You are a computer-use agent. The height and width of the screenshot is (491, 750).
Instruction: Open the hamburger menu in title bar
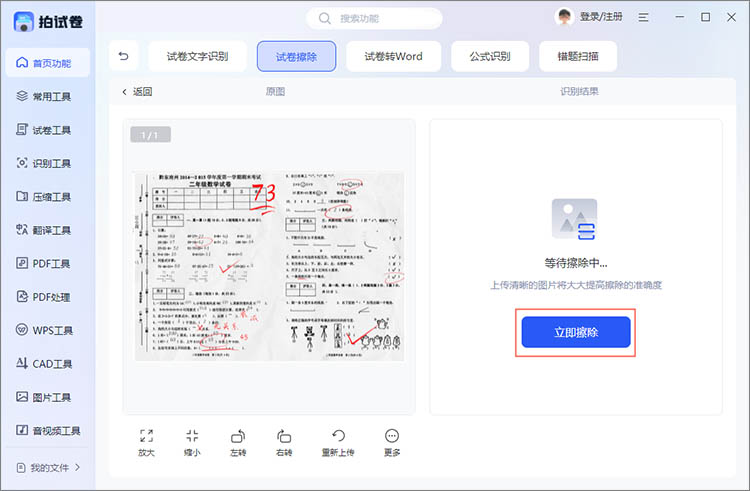click(645, 18)
